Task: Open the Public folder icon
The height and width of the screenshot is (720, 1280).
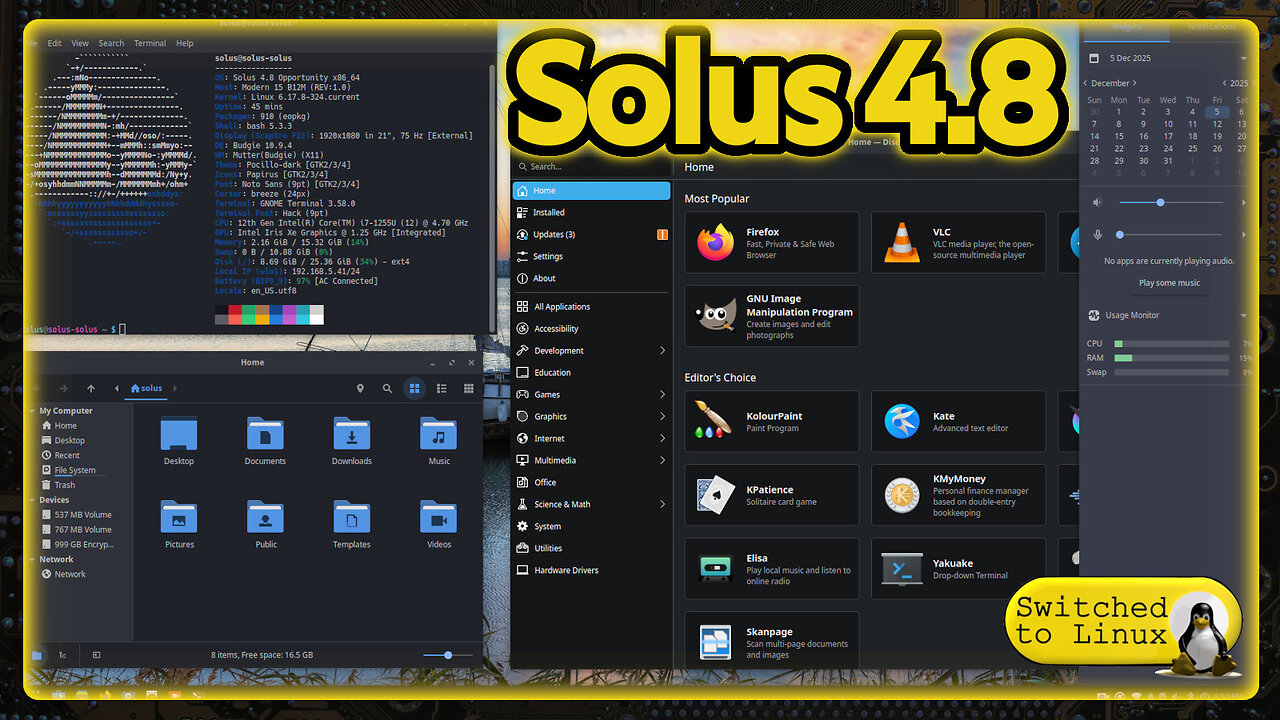Action: tap(265, 524)
